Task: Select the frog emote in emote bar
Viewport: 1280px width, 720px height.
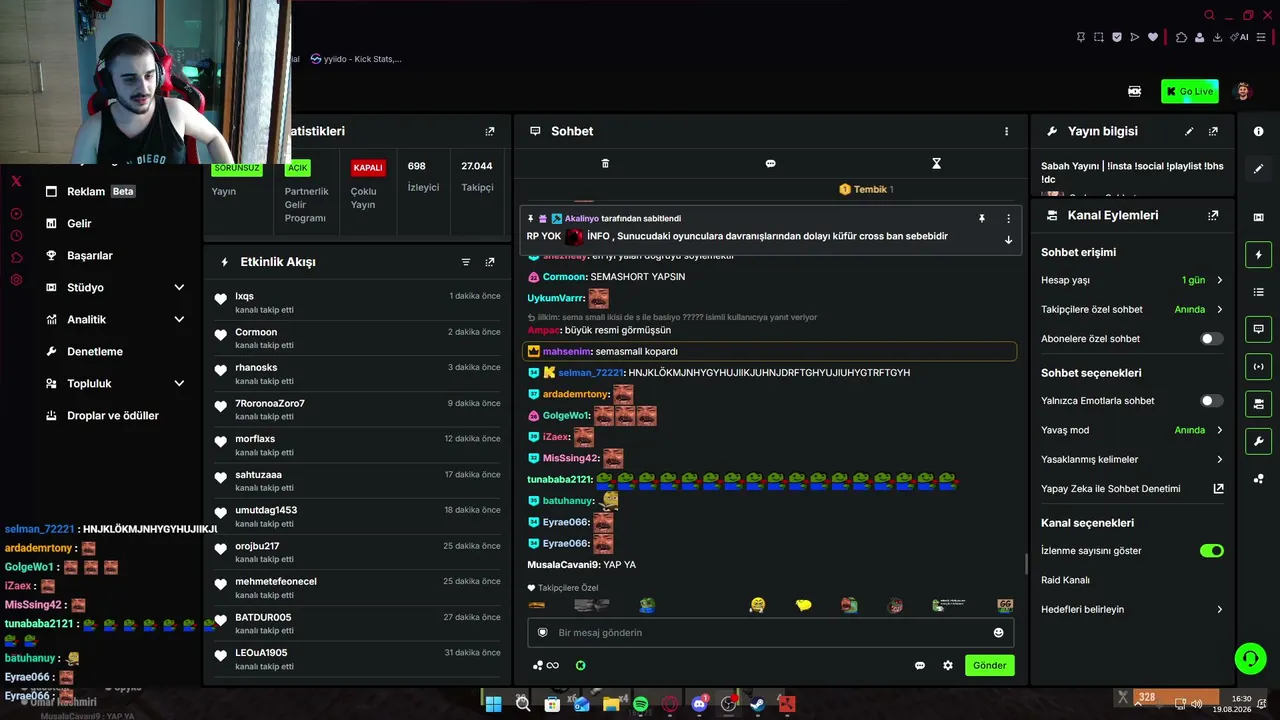Action: point(647,605)
